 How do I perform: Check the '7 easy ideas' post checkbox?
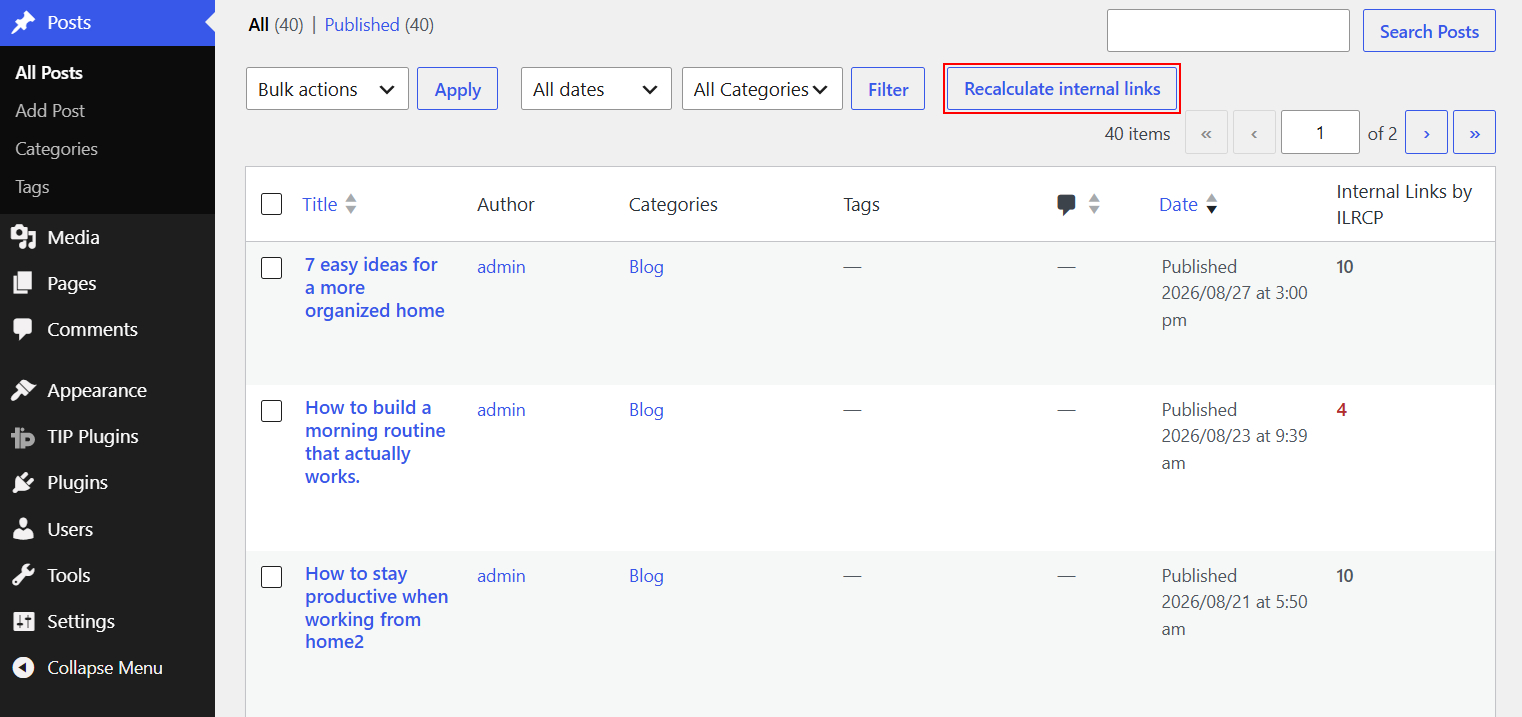pos(271,267)
